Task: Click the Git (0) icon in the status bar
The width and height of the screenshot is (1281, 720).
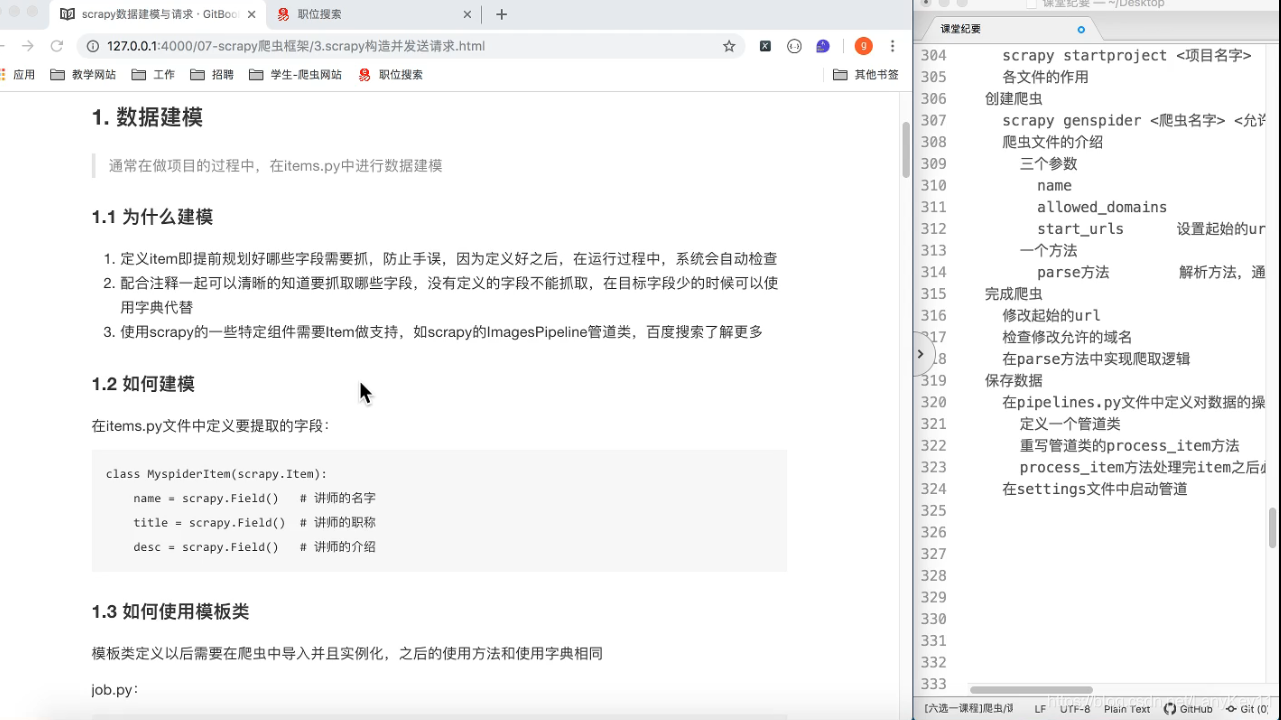Action: pyautogui.click(x=1249, y=709)
